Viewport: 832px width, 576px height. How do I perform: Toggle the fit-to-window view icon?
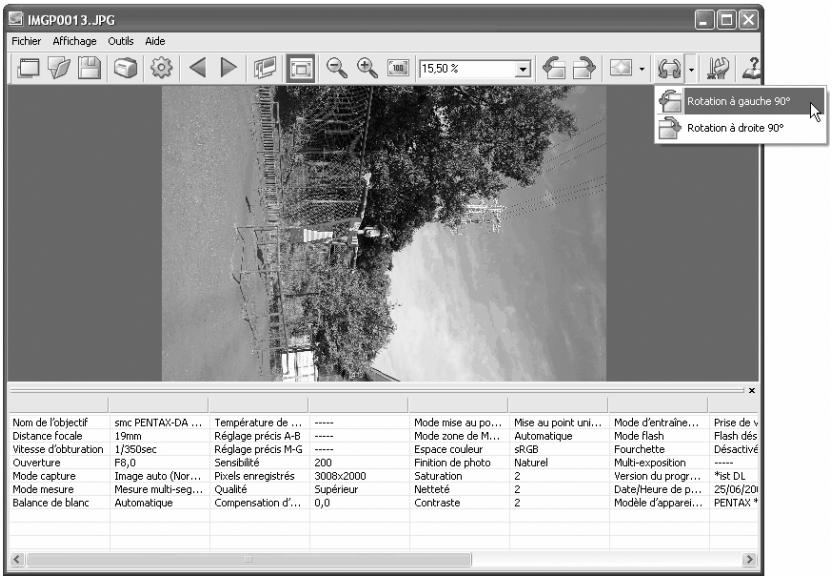coord(300,68)
